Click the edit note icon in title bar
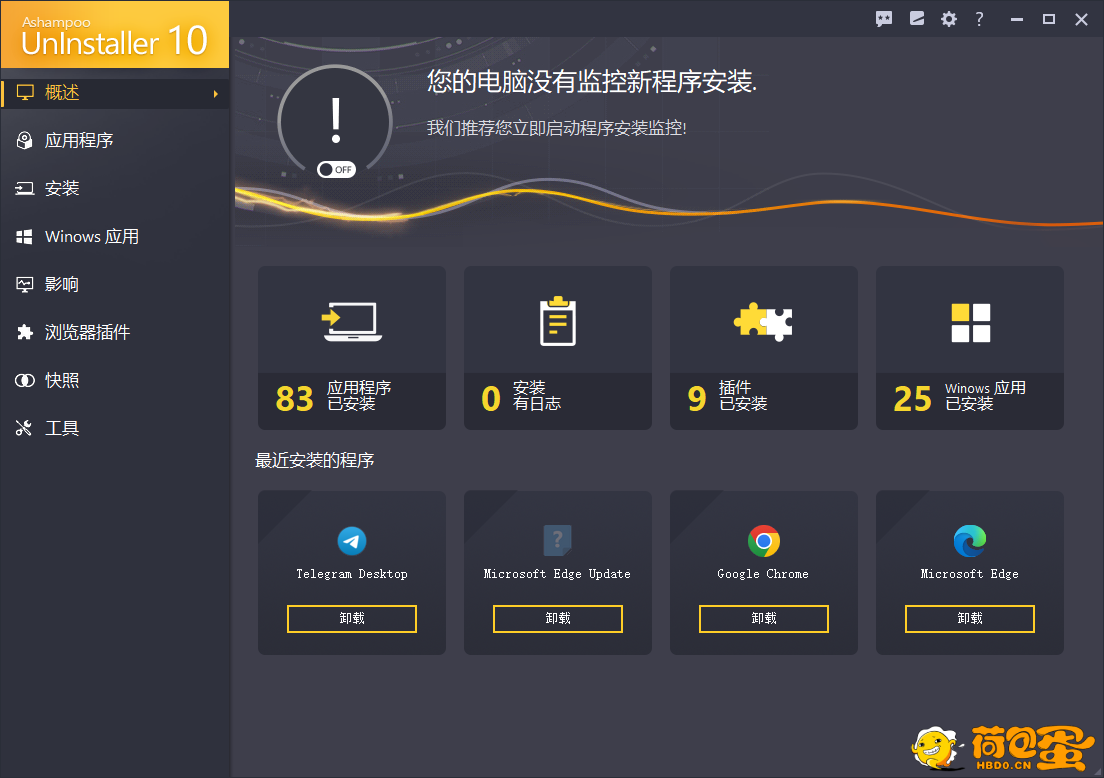The height and width of the screenshot is (778, 1104). (x=917, y=19)
